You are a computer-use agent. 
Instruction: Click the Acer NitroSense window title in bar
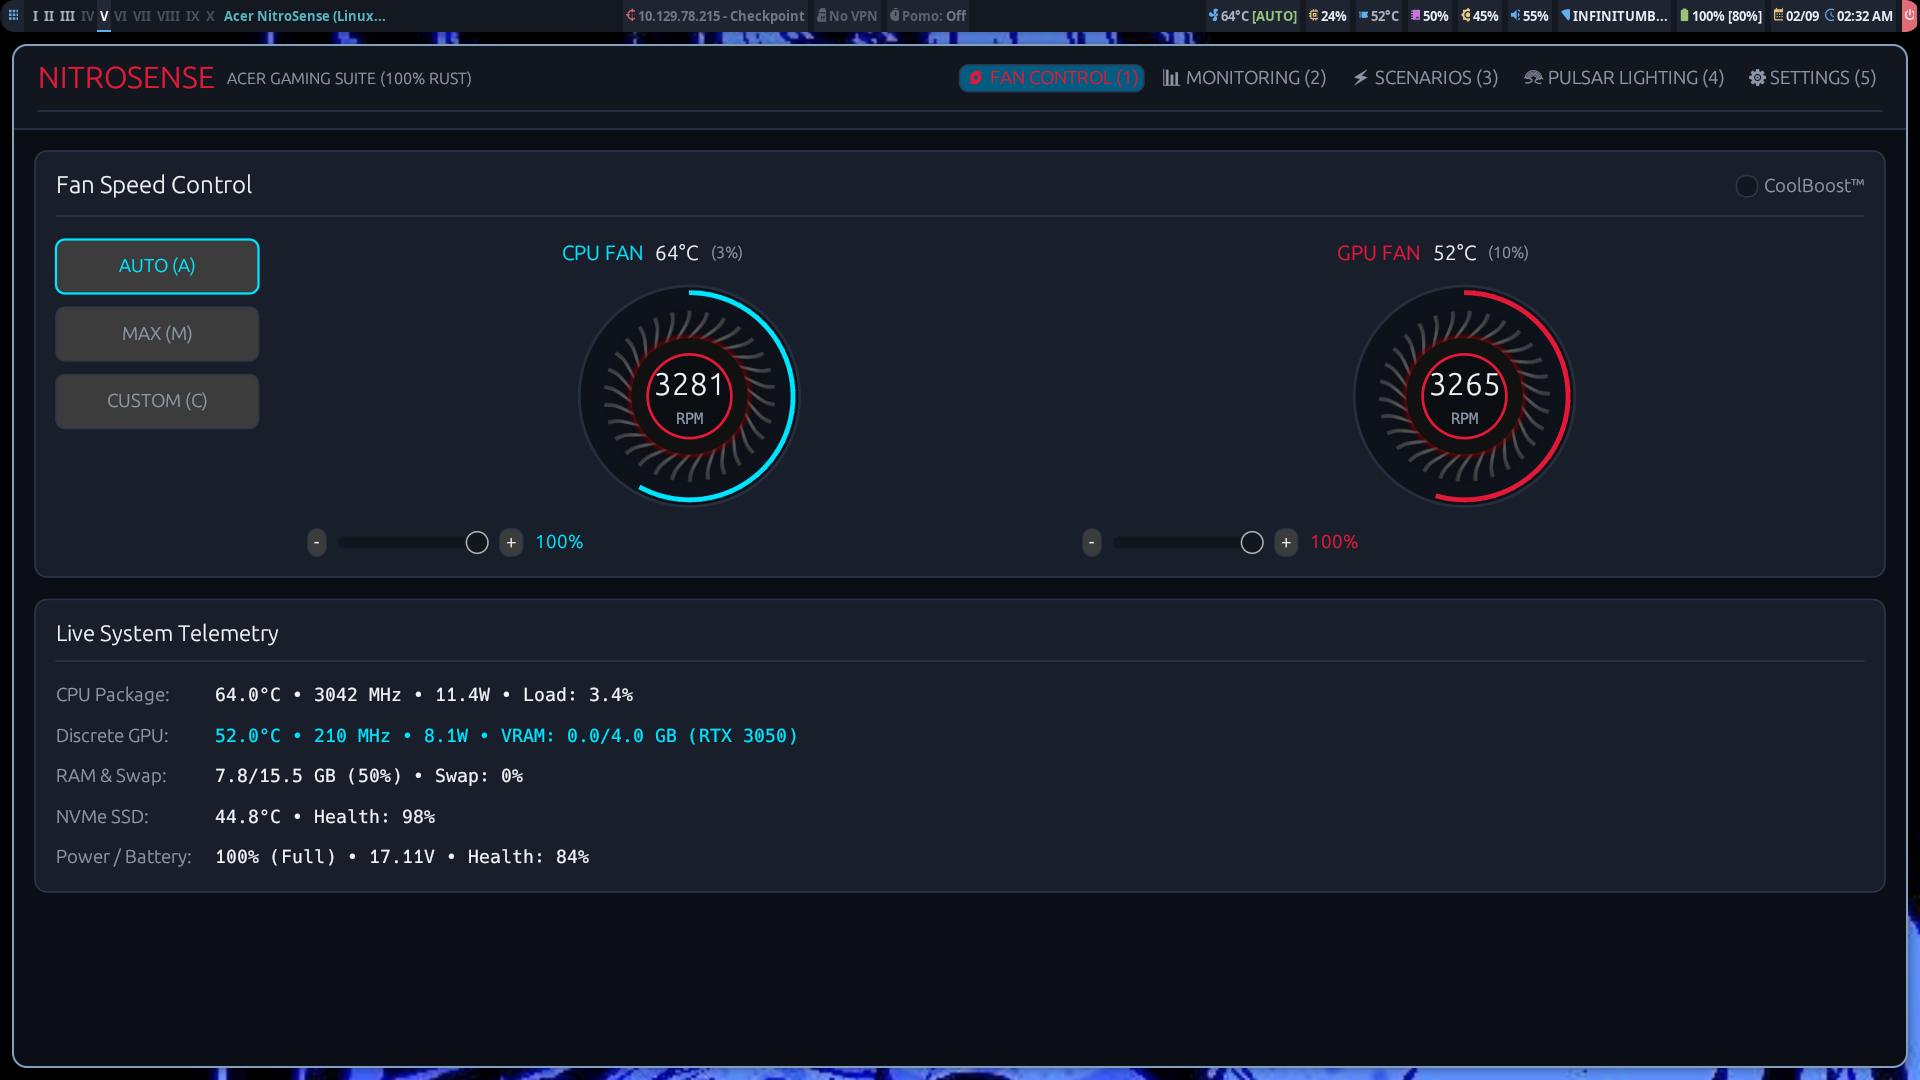305,16
